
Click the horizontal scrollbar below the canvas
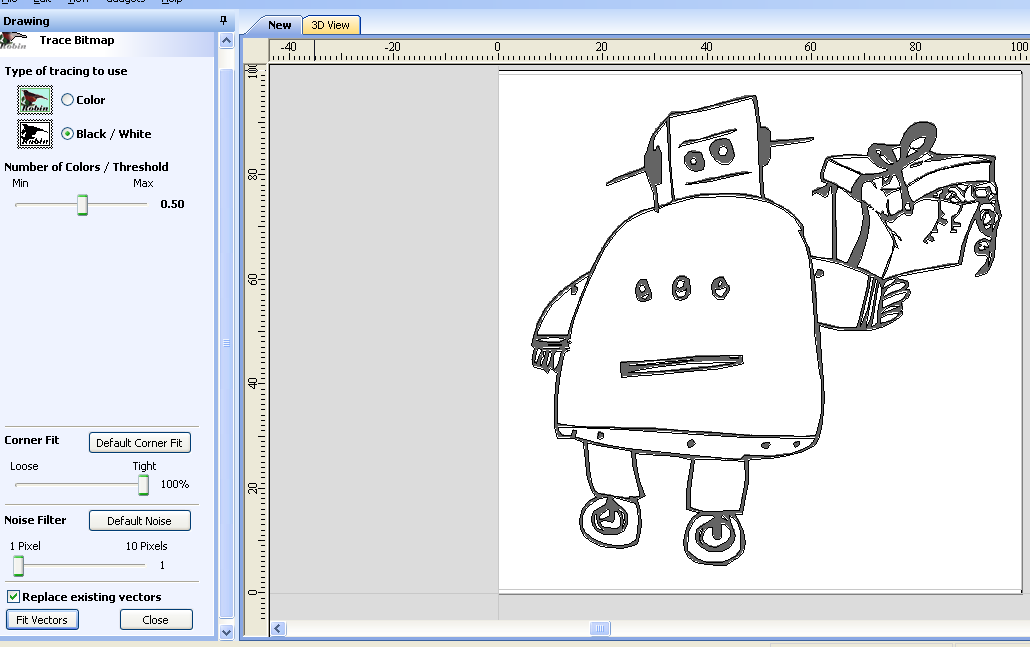(x=600, y=629)
